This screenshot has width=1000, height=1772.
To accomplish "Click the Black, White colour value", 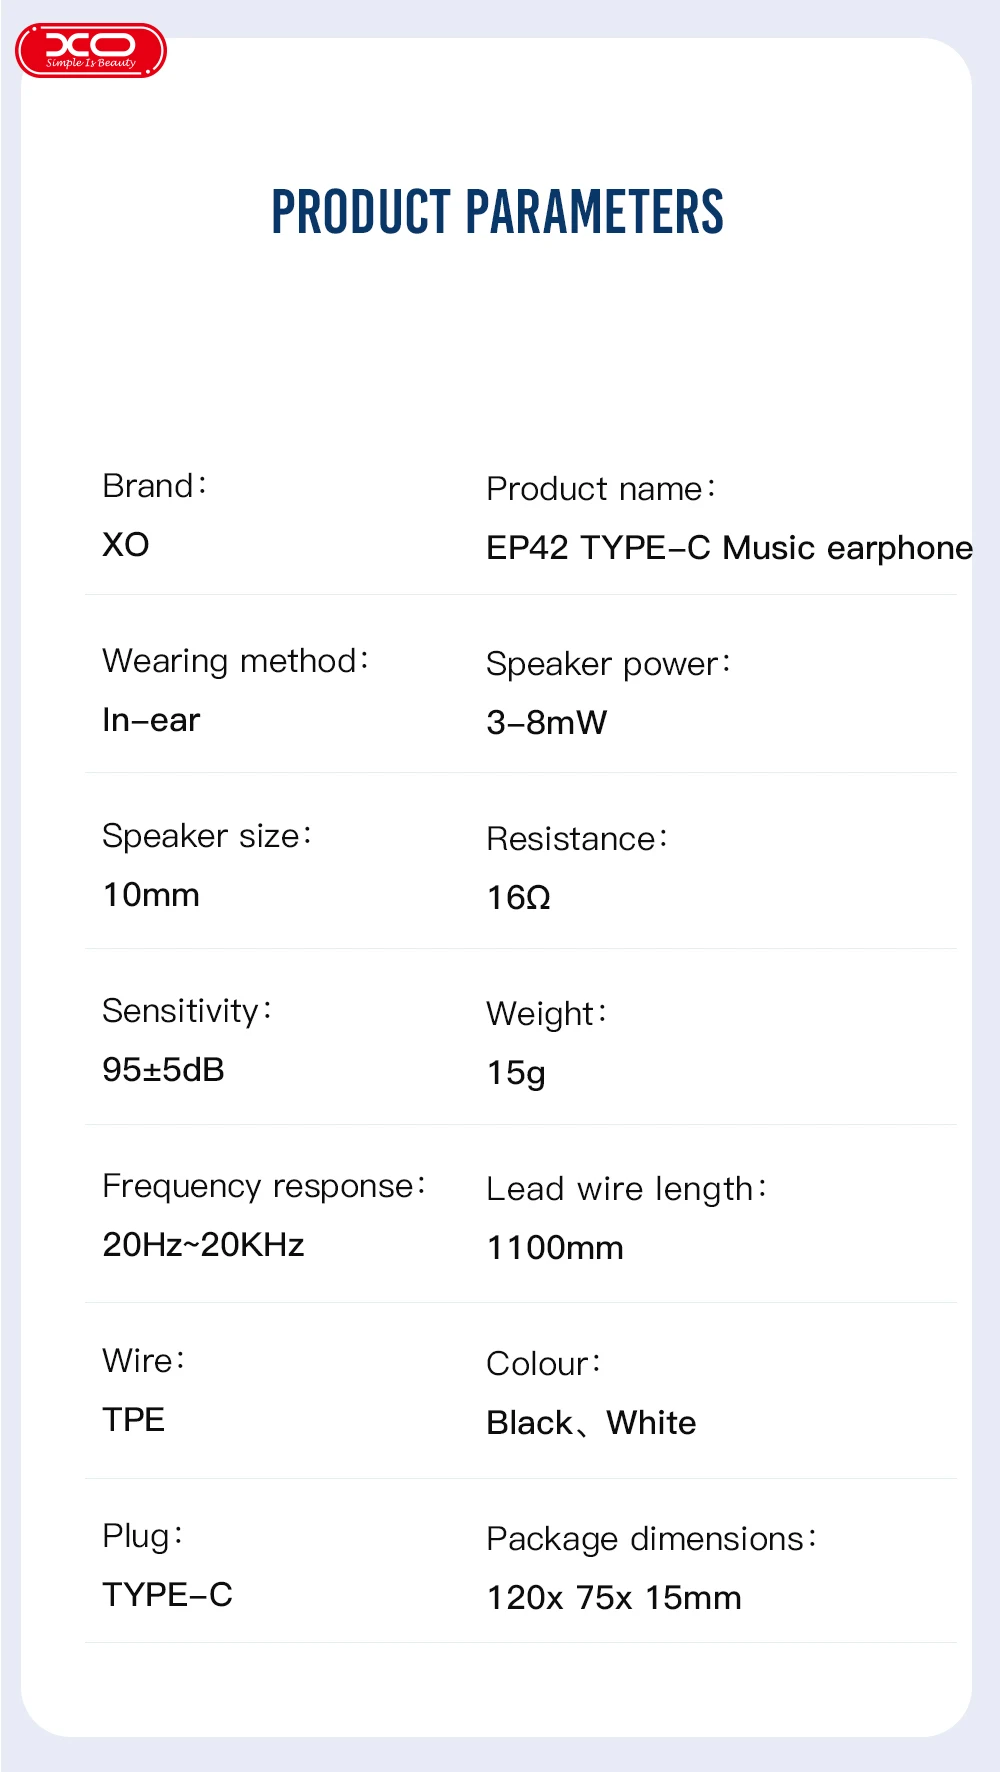I will (x=592, y=1423).
